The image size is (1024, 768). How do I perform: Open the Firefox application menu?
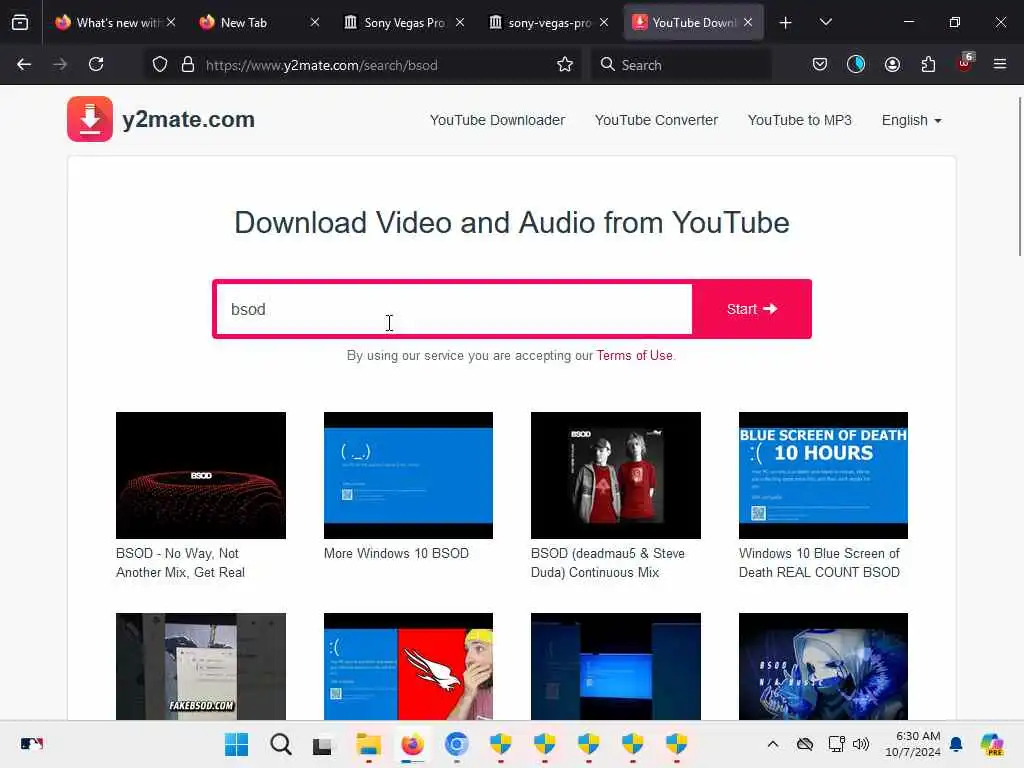click(x=1000, y=65)
